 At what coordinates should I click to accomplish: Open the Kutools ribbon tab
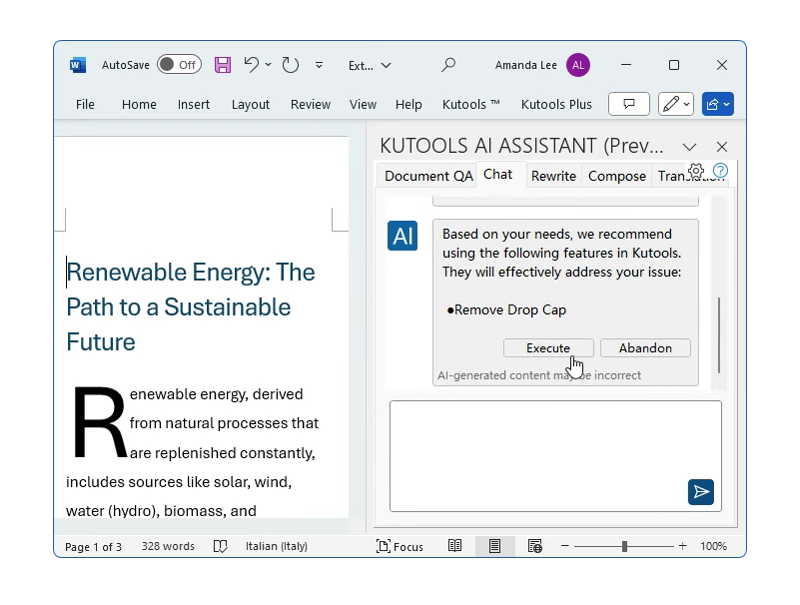[470, 104]
